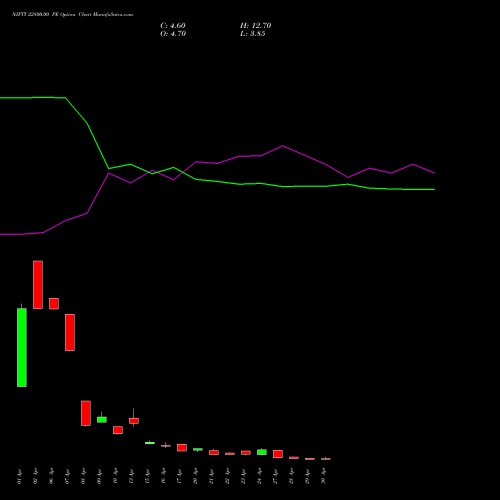Click the red candle for 17 Apr
The image size is (500, 500).
pyautogui.click(x=182, y=448)
